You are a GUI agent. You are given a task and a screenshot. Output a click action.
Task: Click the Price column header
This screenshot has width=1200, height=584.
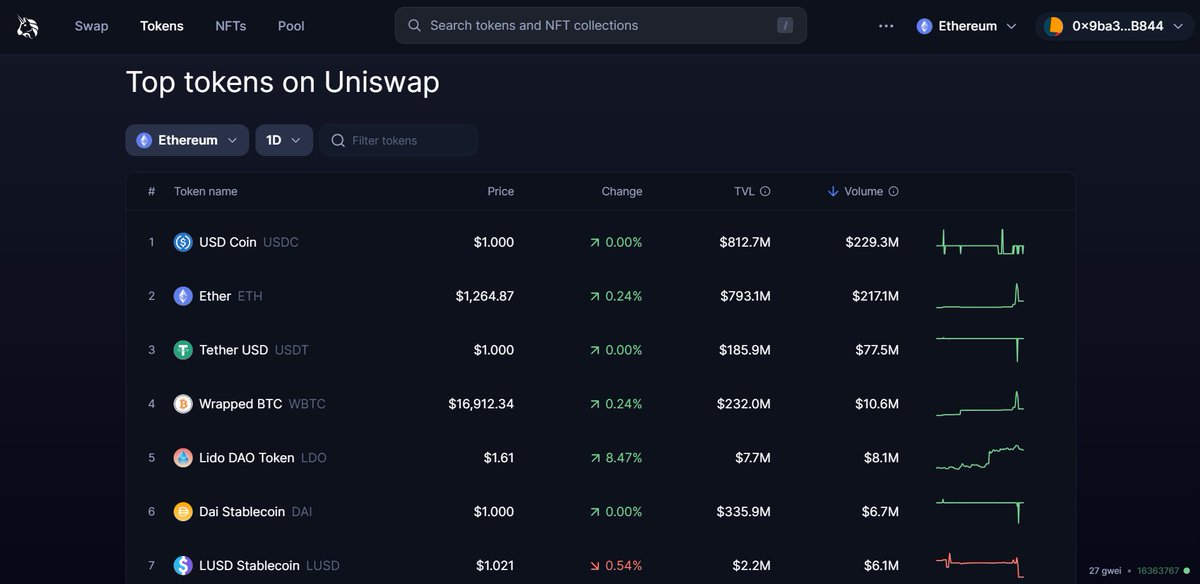pos(501,191)
